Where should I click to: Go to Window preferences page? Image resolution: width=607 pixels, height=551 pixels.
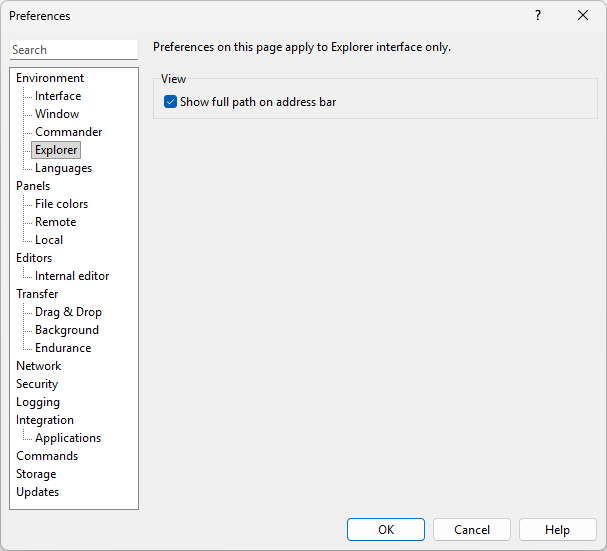pos(57,114)
